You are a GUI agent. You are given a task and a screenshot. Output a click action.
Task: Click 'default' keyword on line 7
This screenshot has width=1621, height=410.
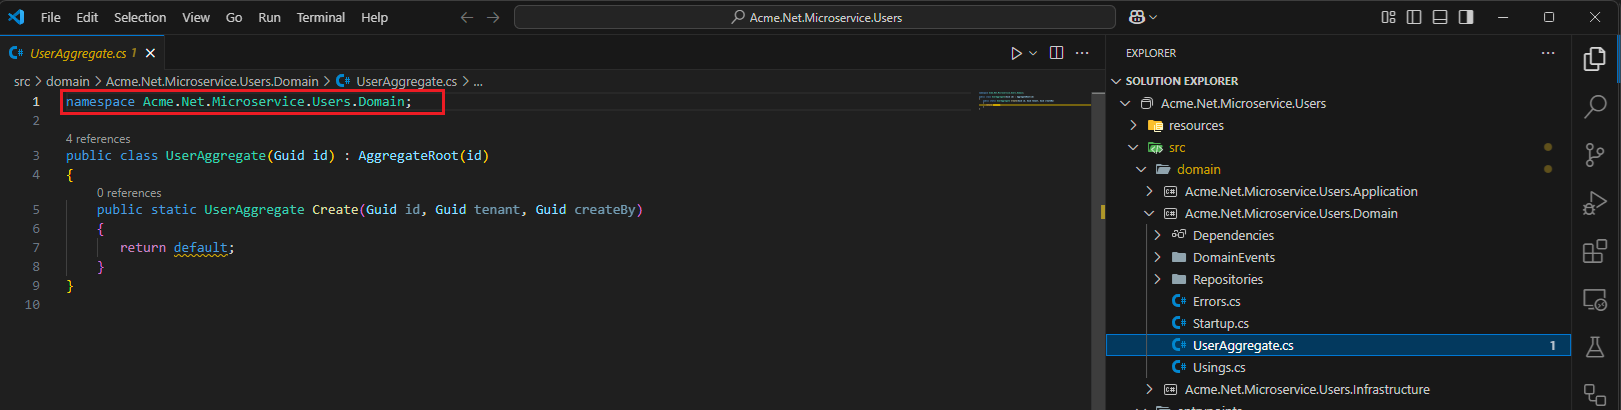pos(200,247)
